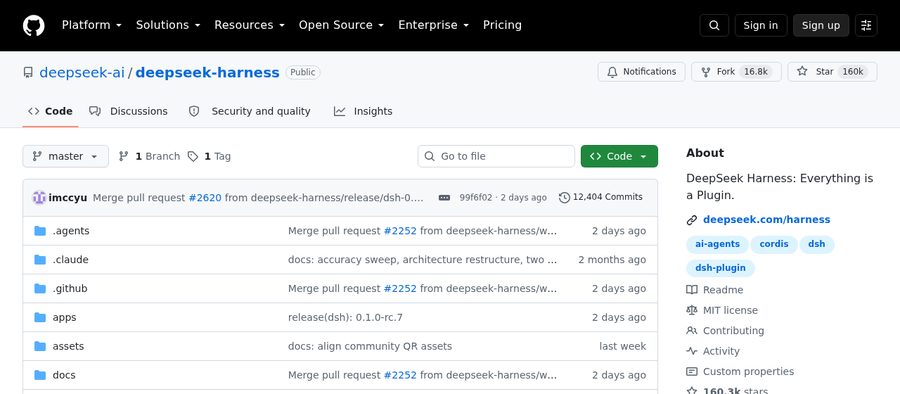Open the apps folder name
Screen dimensions: 900x394
64,317
